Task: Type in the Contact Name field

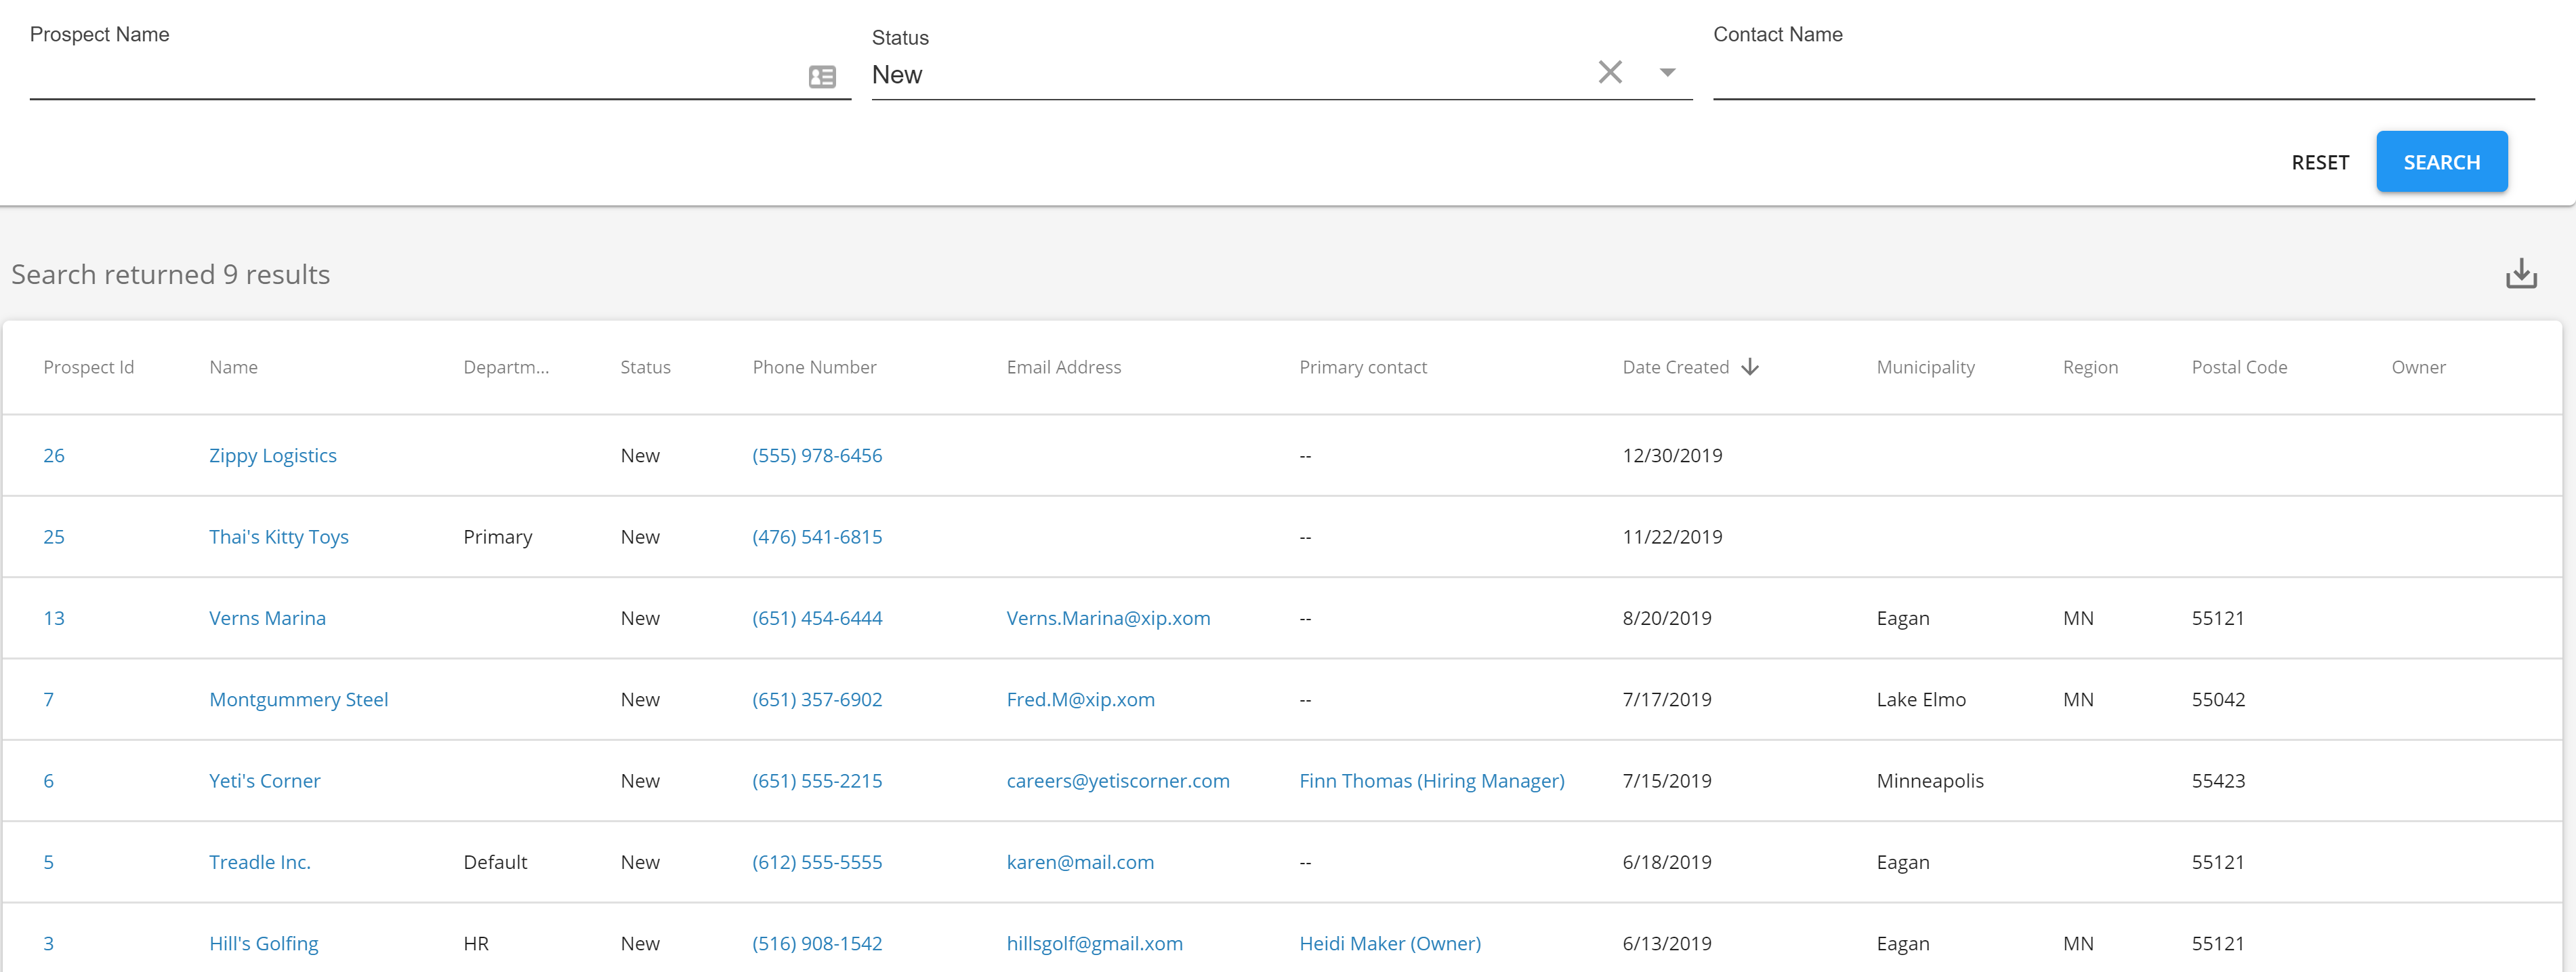Action: [x=2122, y=76]
